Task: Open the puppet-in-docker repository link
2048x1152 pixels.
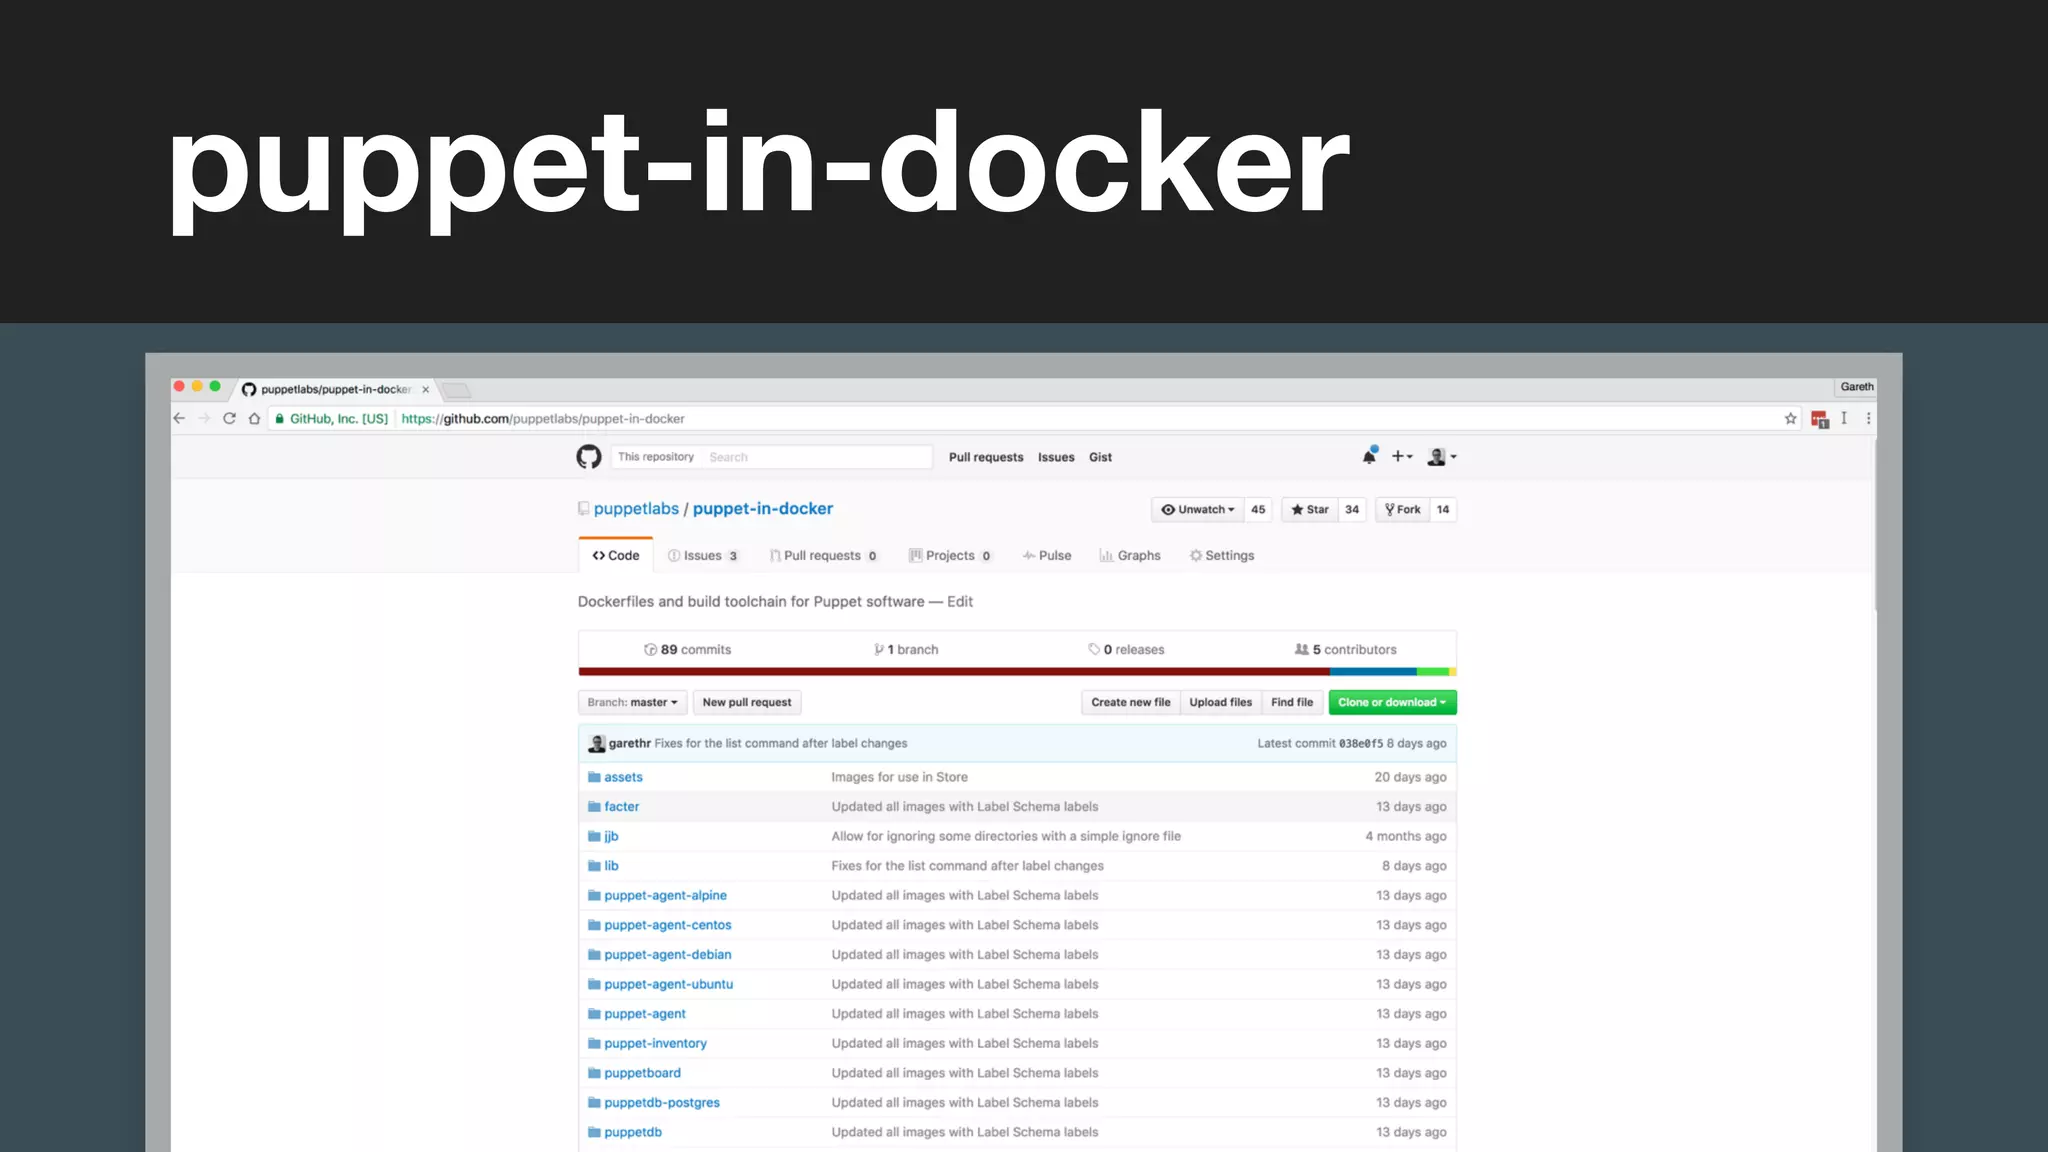Action: 763,509
